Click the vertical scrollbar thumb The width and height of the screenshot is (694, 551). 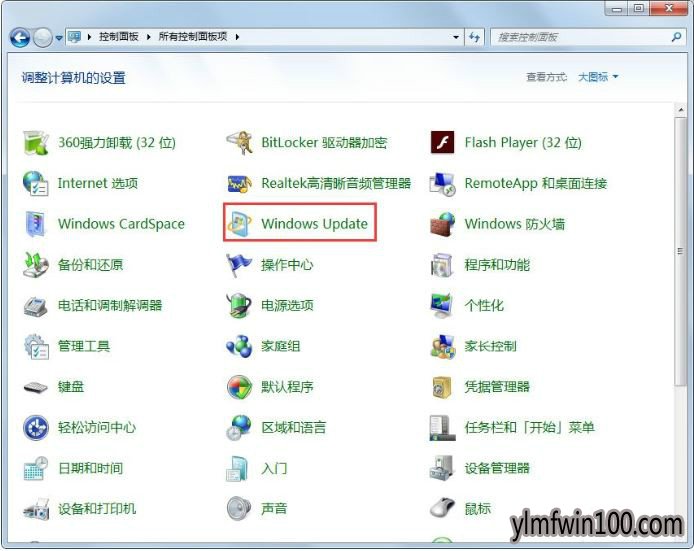click(680, 251)
